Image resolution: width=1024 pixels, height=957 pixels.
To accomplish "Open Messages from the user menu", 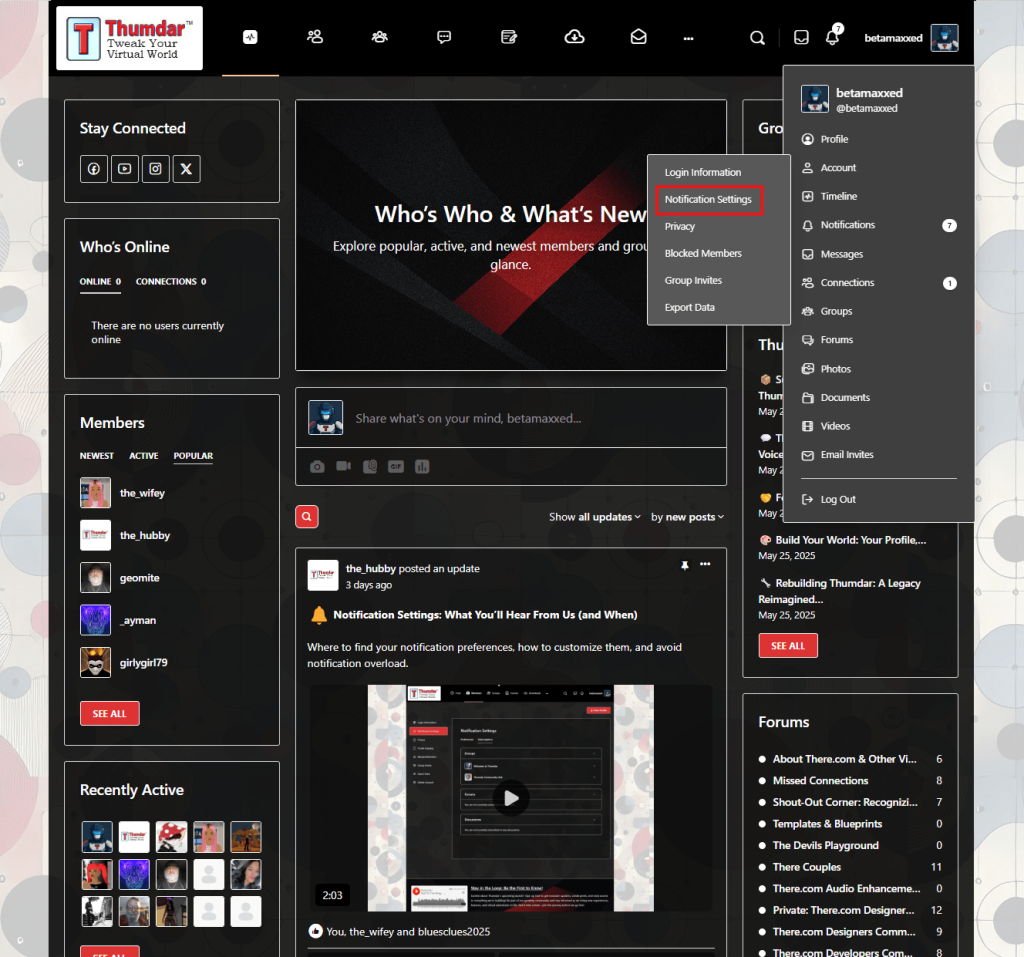I will coord(832,254).
